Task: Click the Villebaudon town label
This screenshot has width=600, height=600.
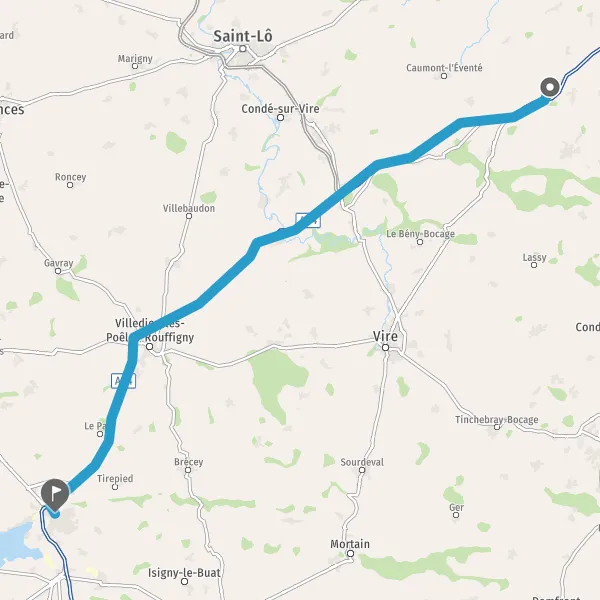Action: point(189,208)
